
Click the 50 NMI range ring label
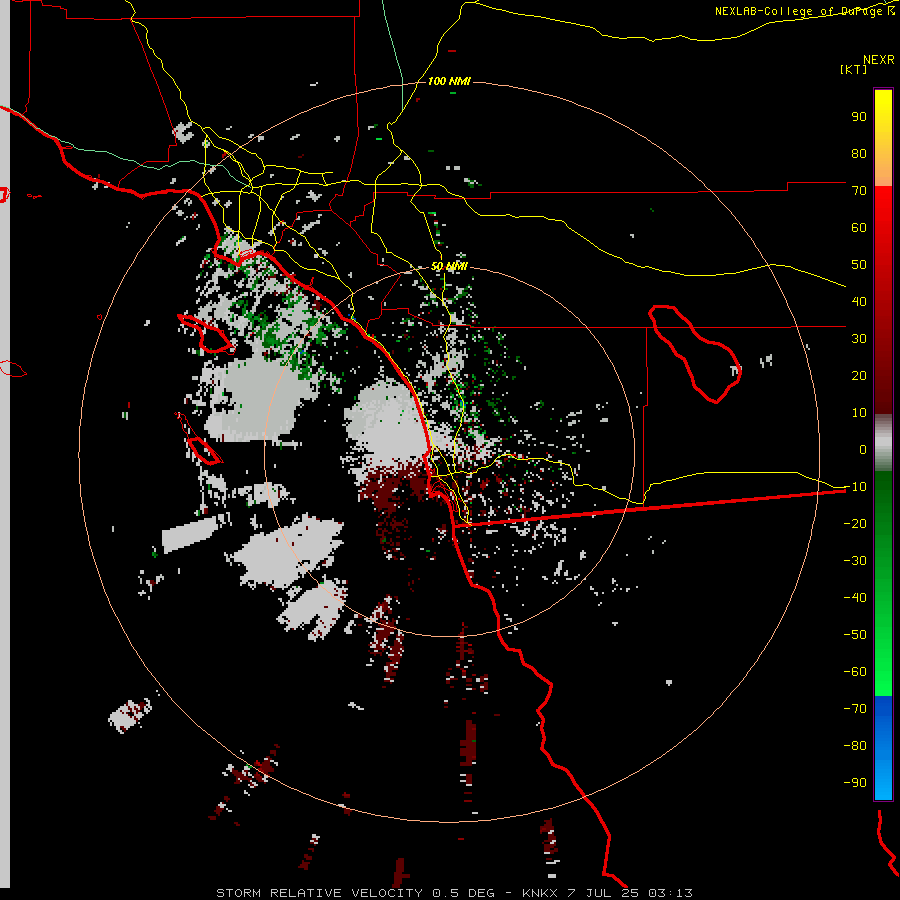coord(449,266)
